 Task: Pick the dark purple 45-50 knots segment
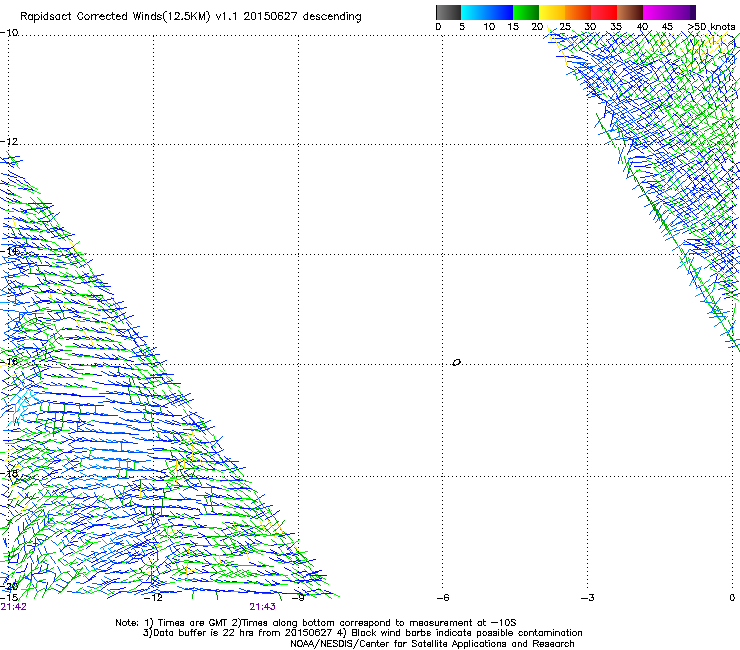coord(682,12)
